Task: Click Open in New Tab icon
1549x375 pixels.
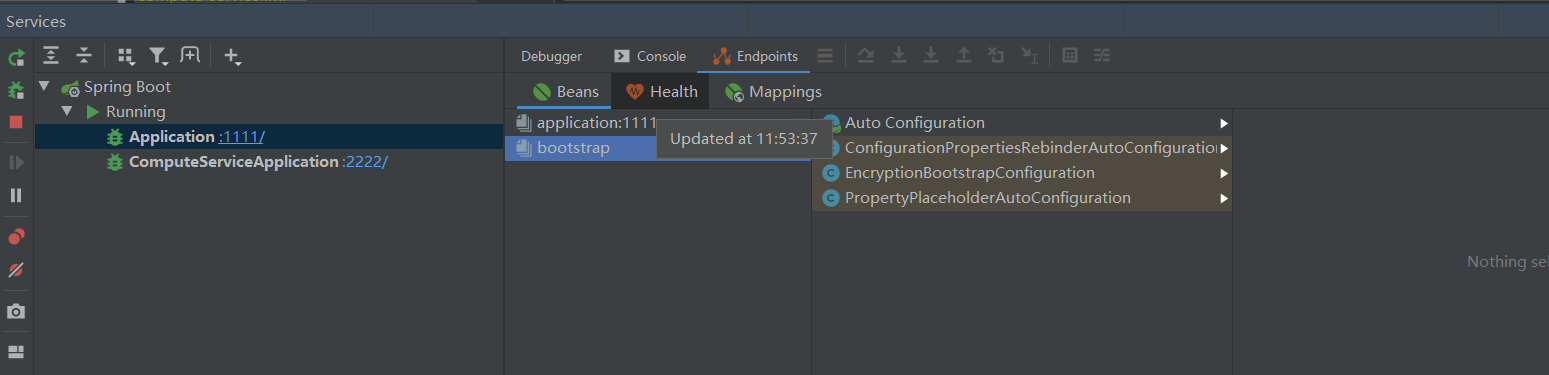Action: click(190, 56)
